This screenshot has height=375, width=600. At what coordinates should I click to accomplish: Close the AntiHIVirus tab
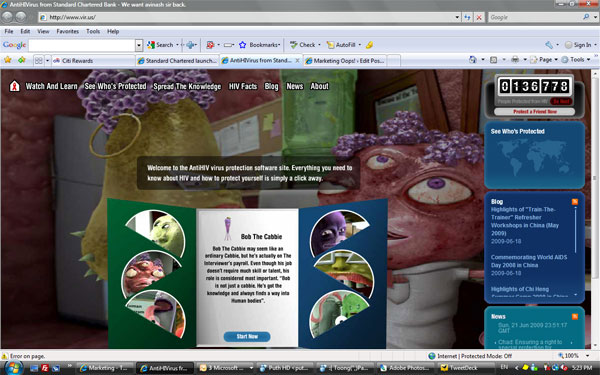point(297,60)
